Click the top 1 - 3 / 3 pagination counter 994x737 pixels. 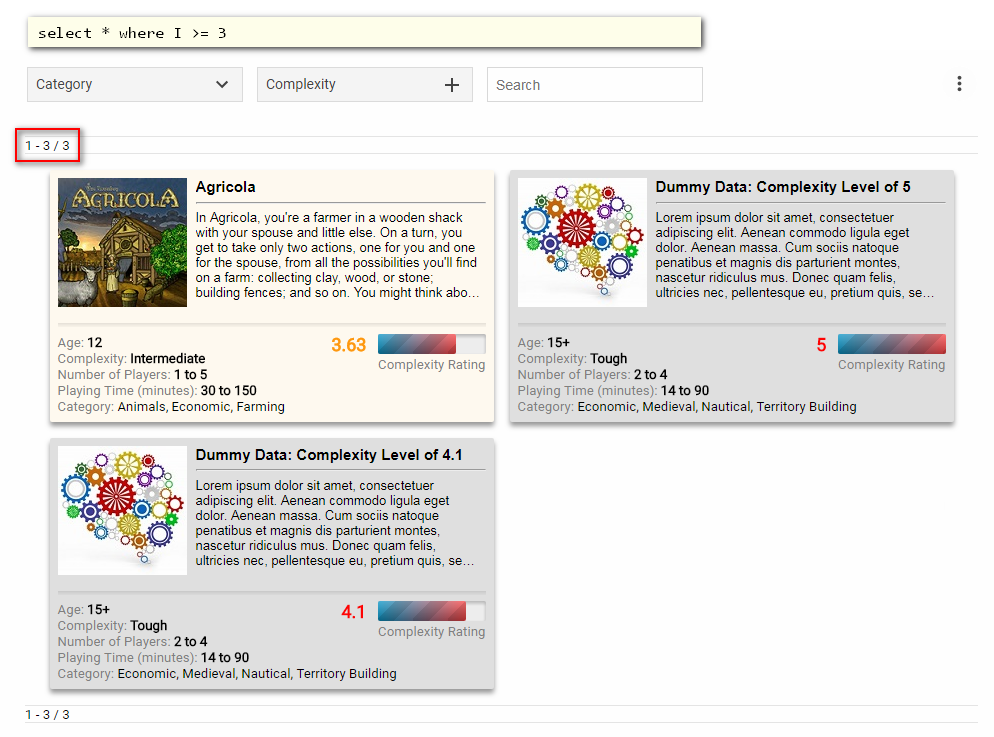pos(48,146)
